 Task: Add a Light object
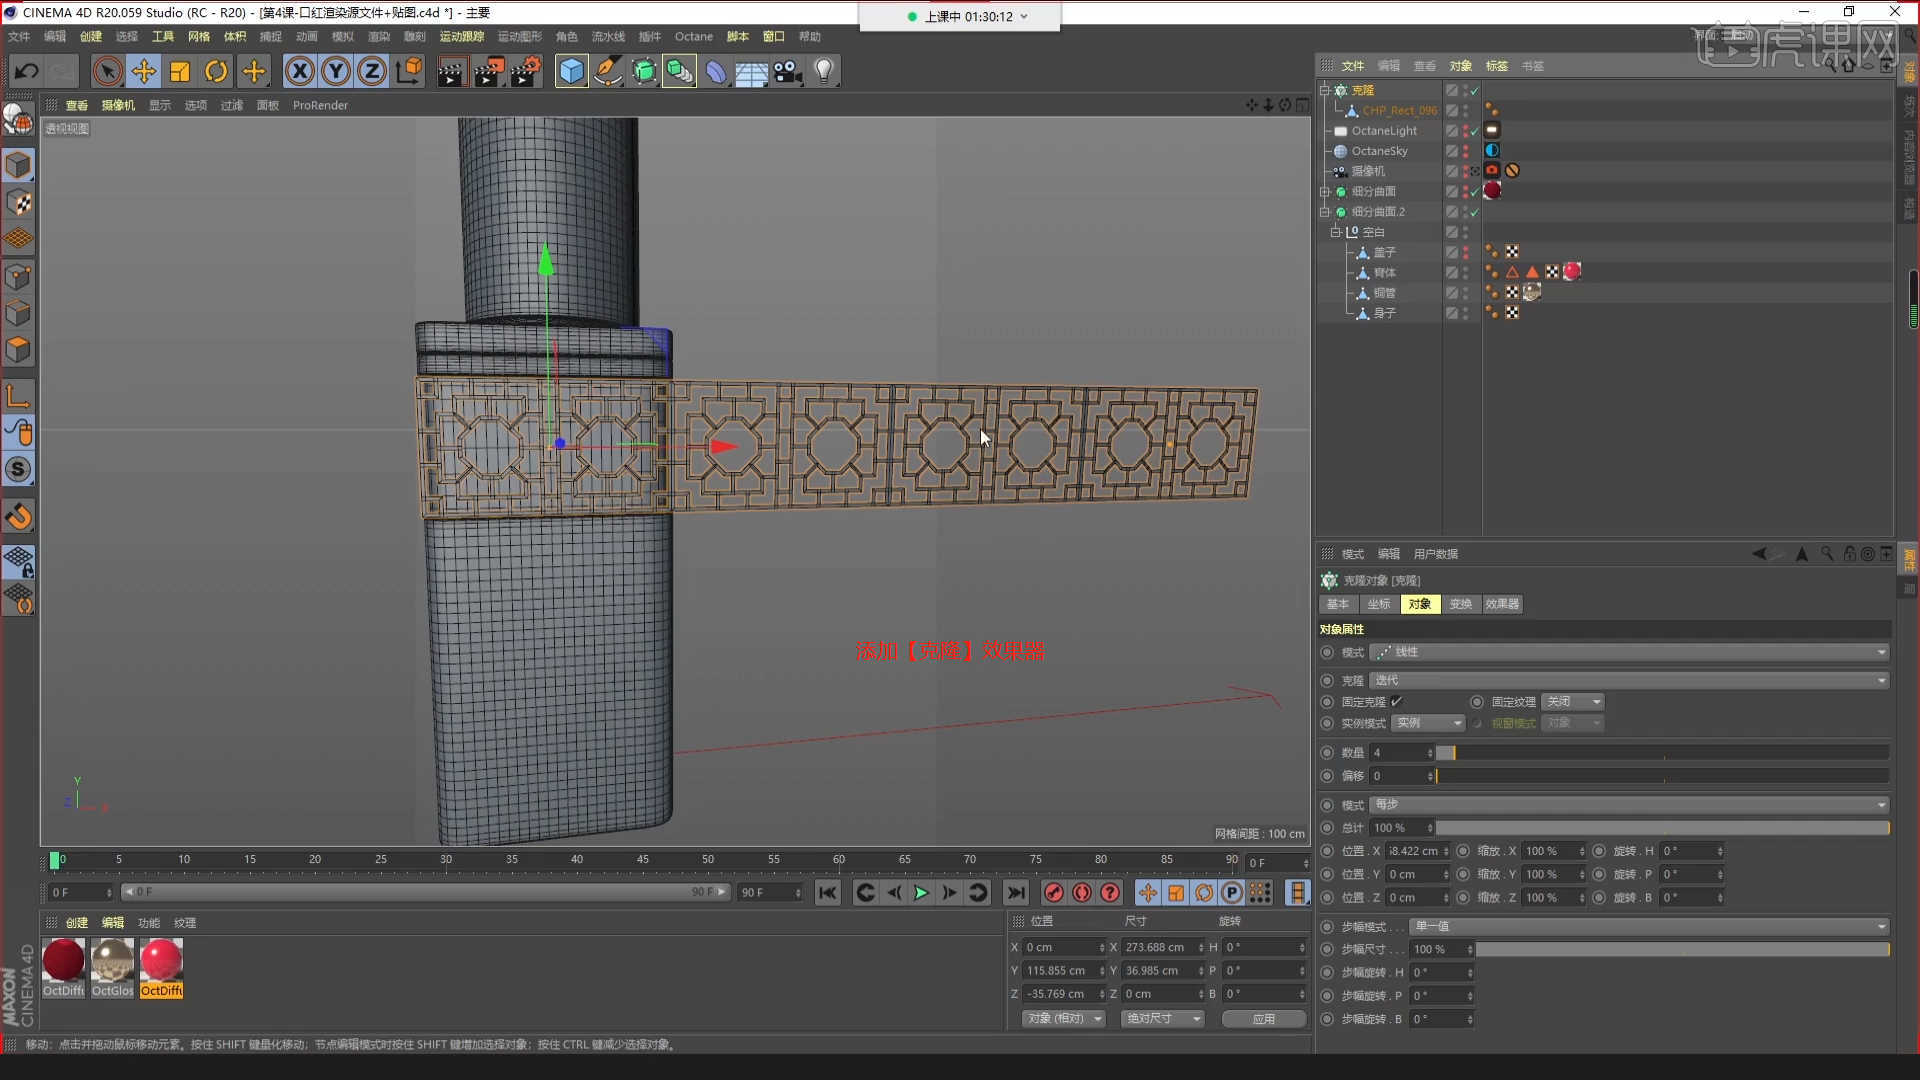click(x=824, y=71)
